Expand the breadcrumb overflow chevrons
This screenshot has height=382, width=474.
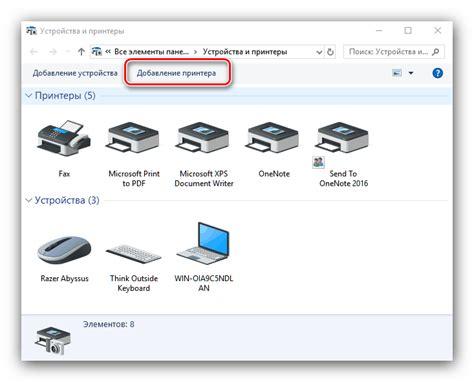tap(108, 52)
